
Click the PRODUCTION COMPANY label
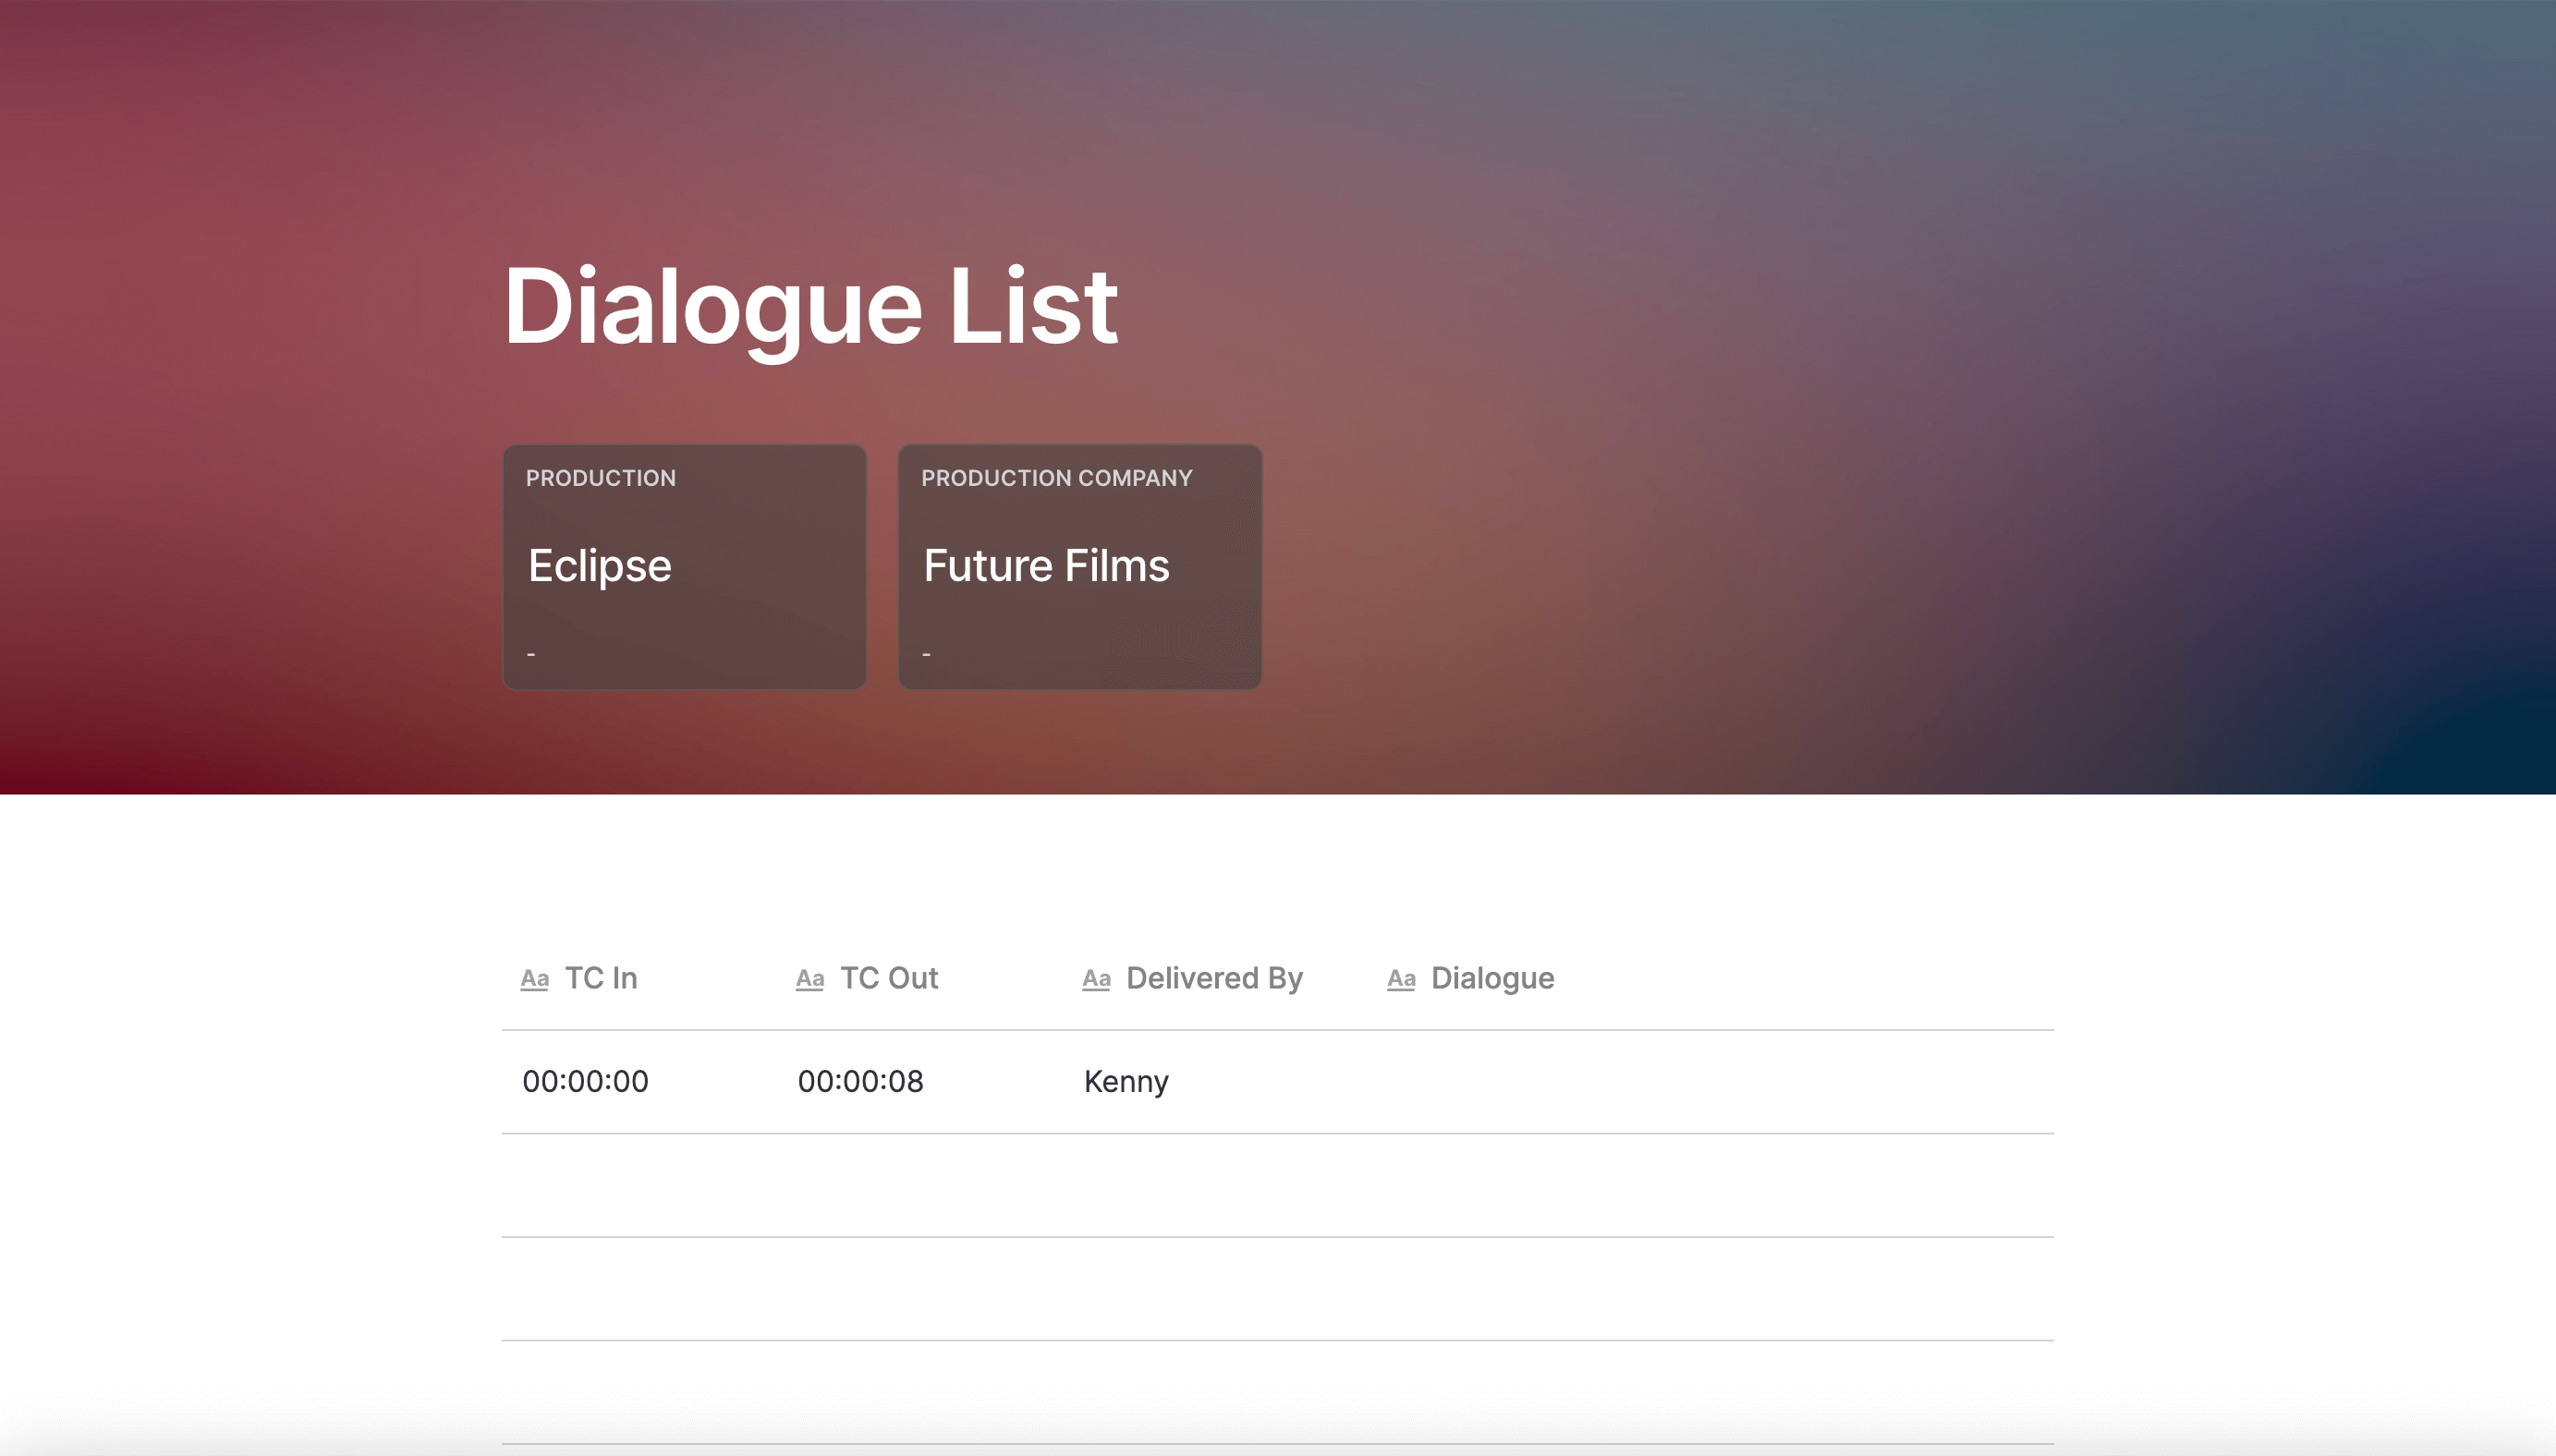click(1056, 477)
